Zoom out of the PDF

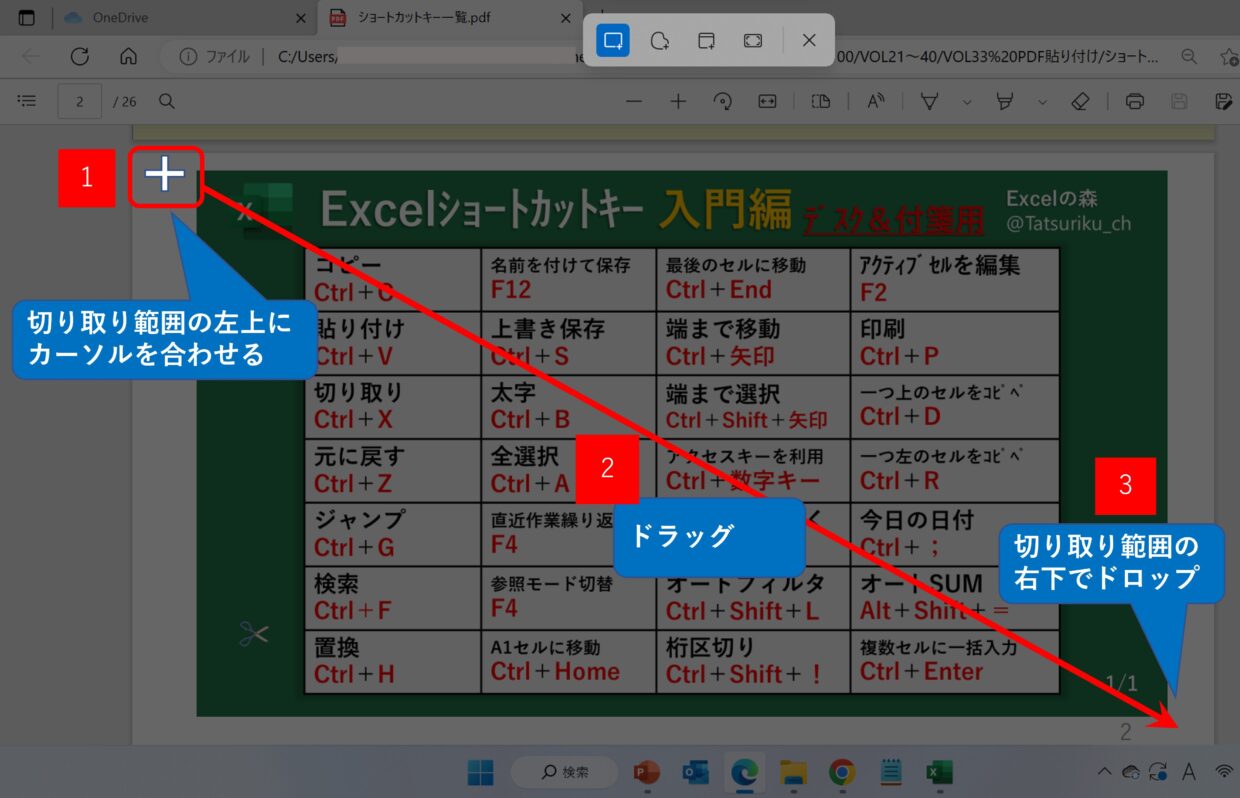[x=633, y=101]
